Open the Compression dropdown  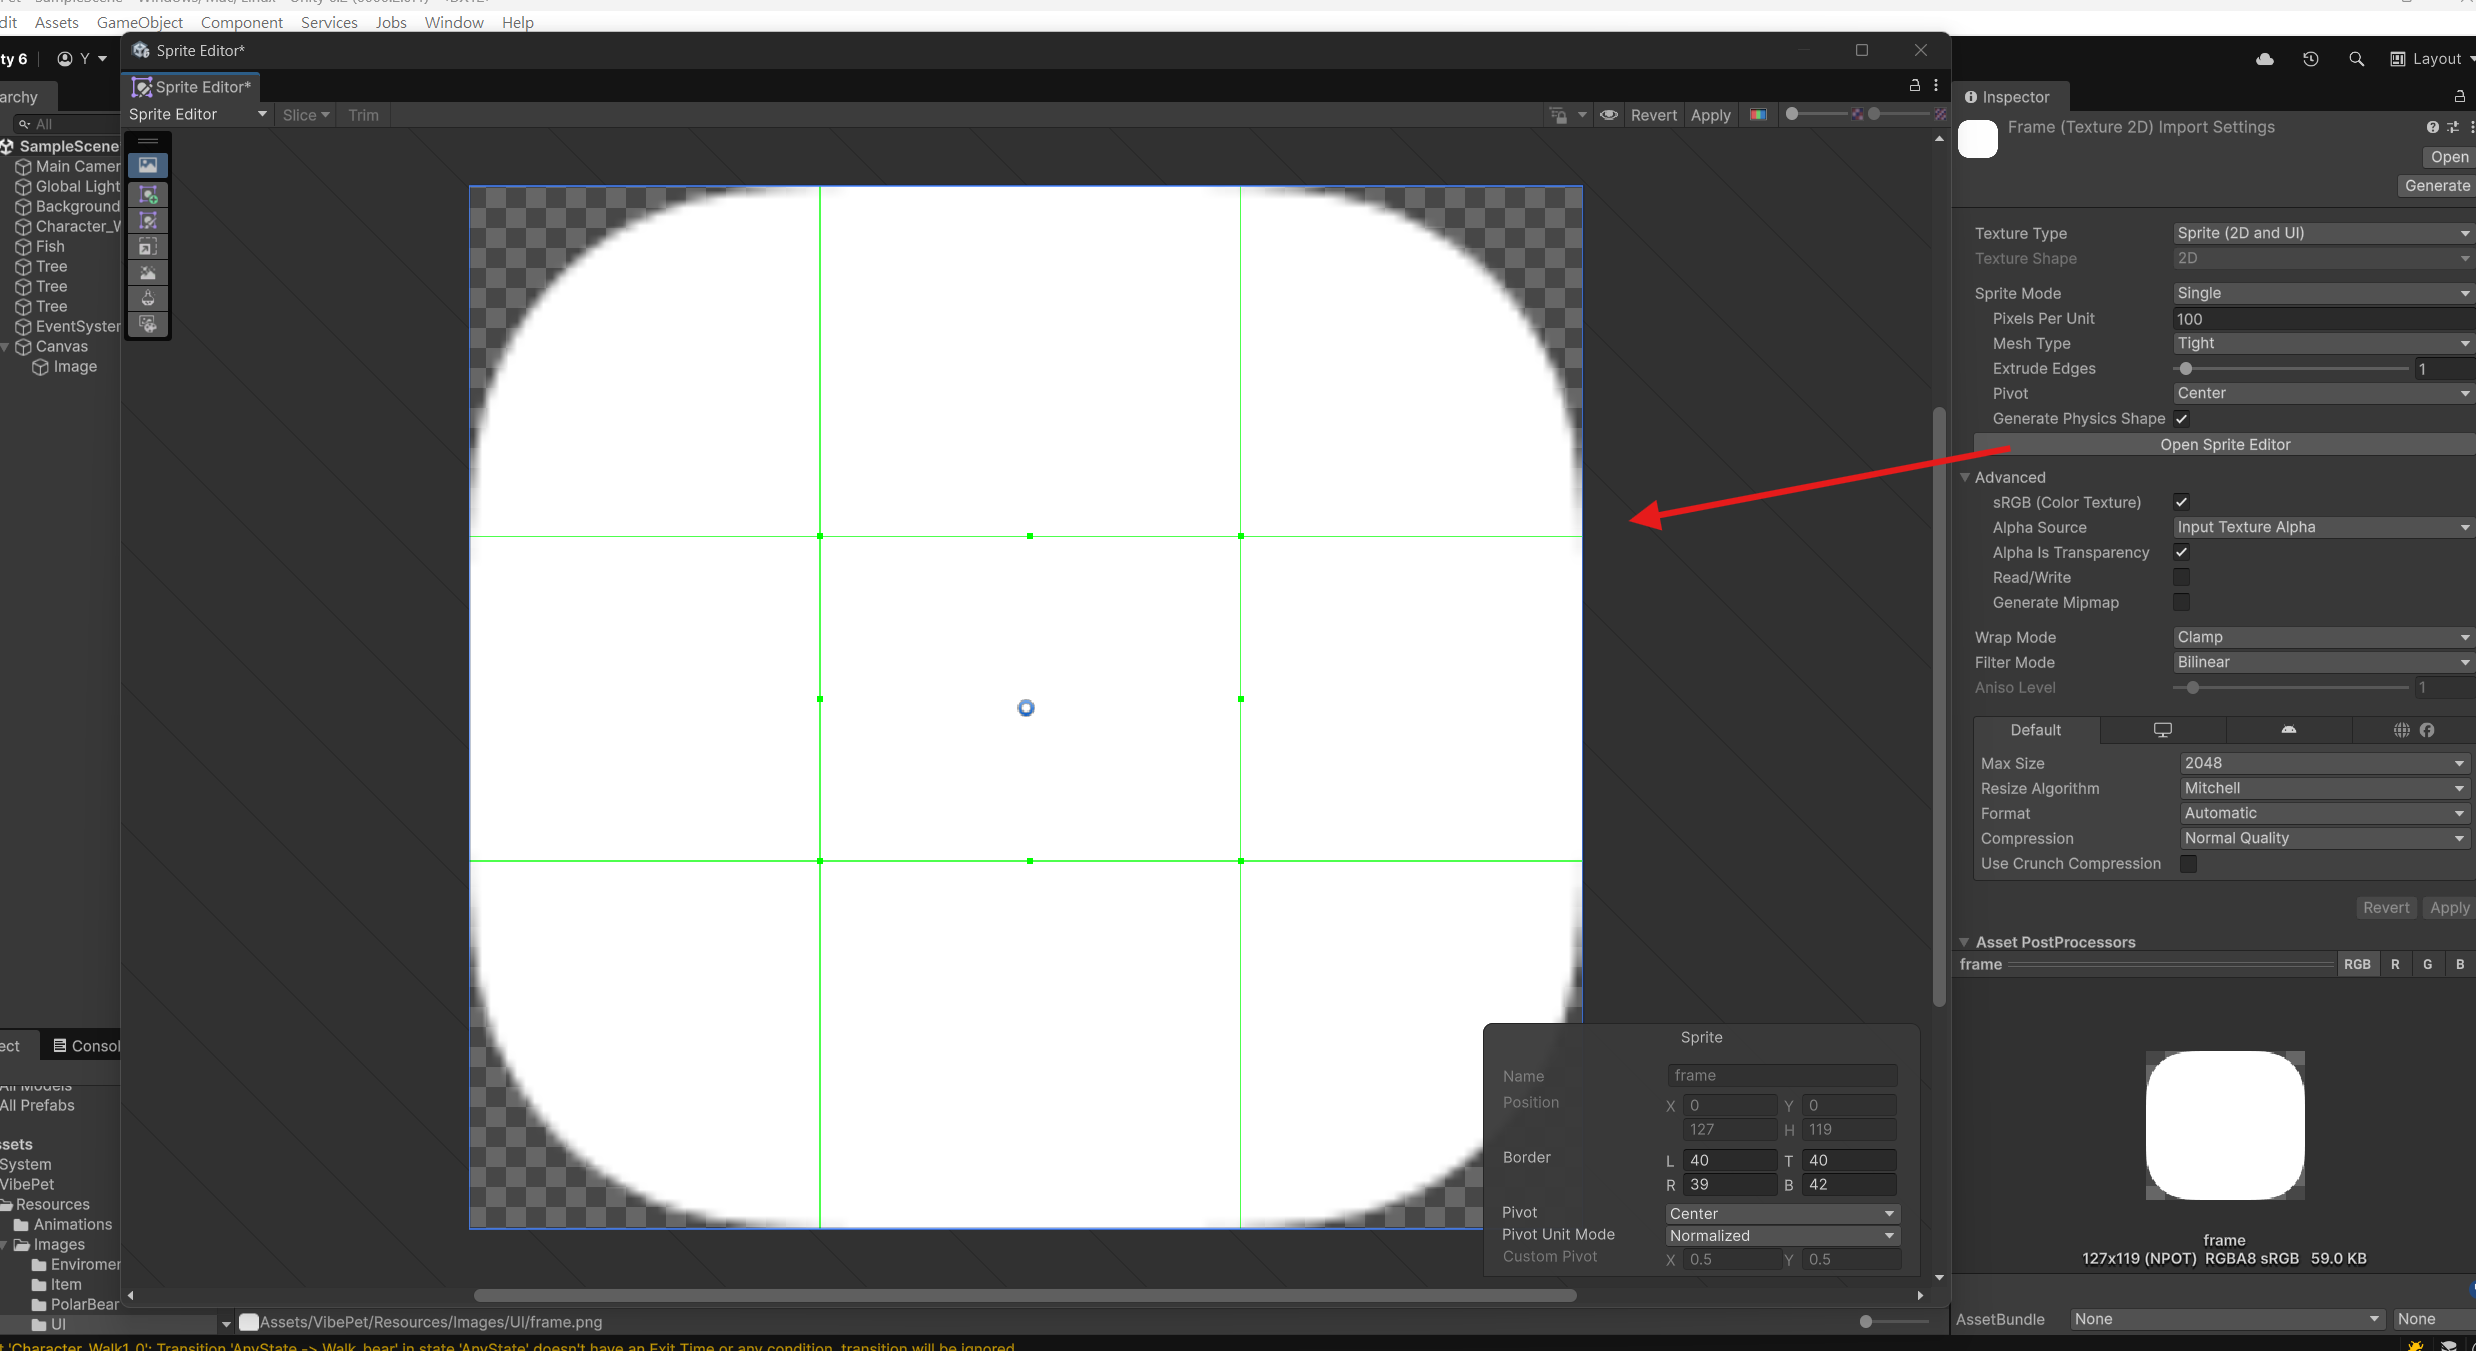[x=2325, y=838]
